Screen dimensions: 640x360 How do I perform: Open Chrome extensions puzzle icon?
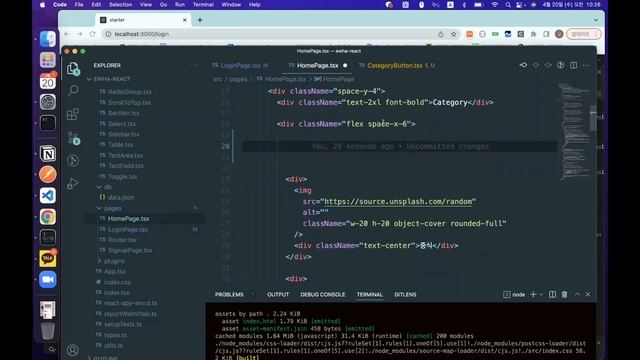click(533, 34)
